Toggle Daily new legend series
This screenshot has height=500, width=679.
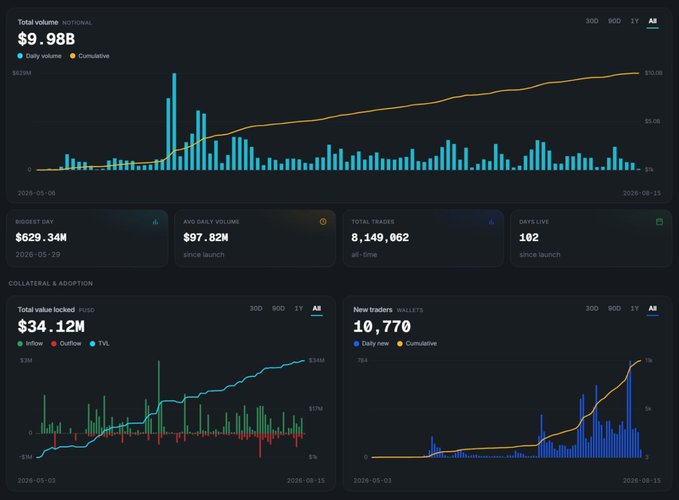click(371, 343)
